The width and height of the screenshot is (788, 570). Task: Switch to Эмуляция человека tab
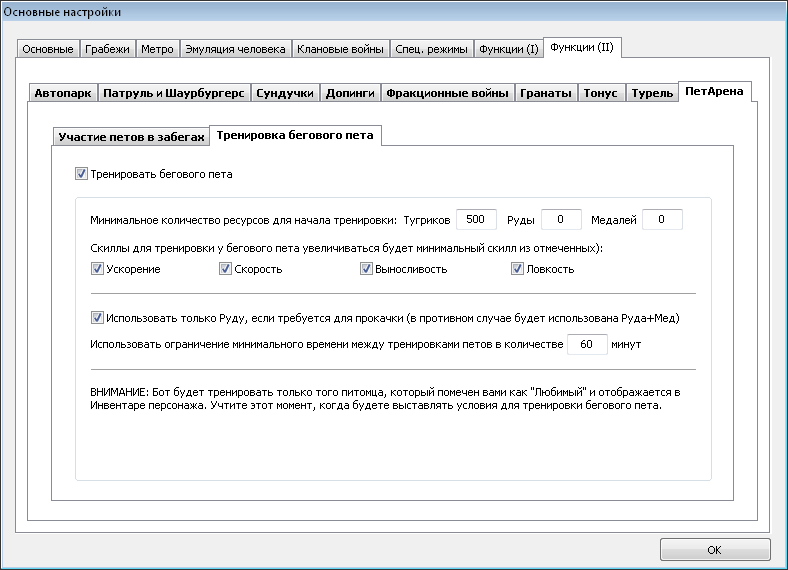click(x=235, y=49)
